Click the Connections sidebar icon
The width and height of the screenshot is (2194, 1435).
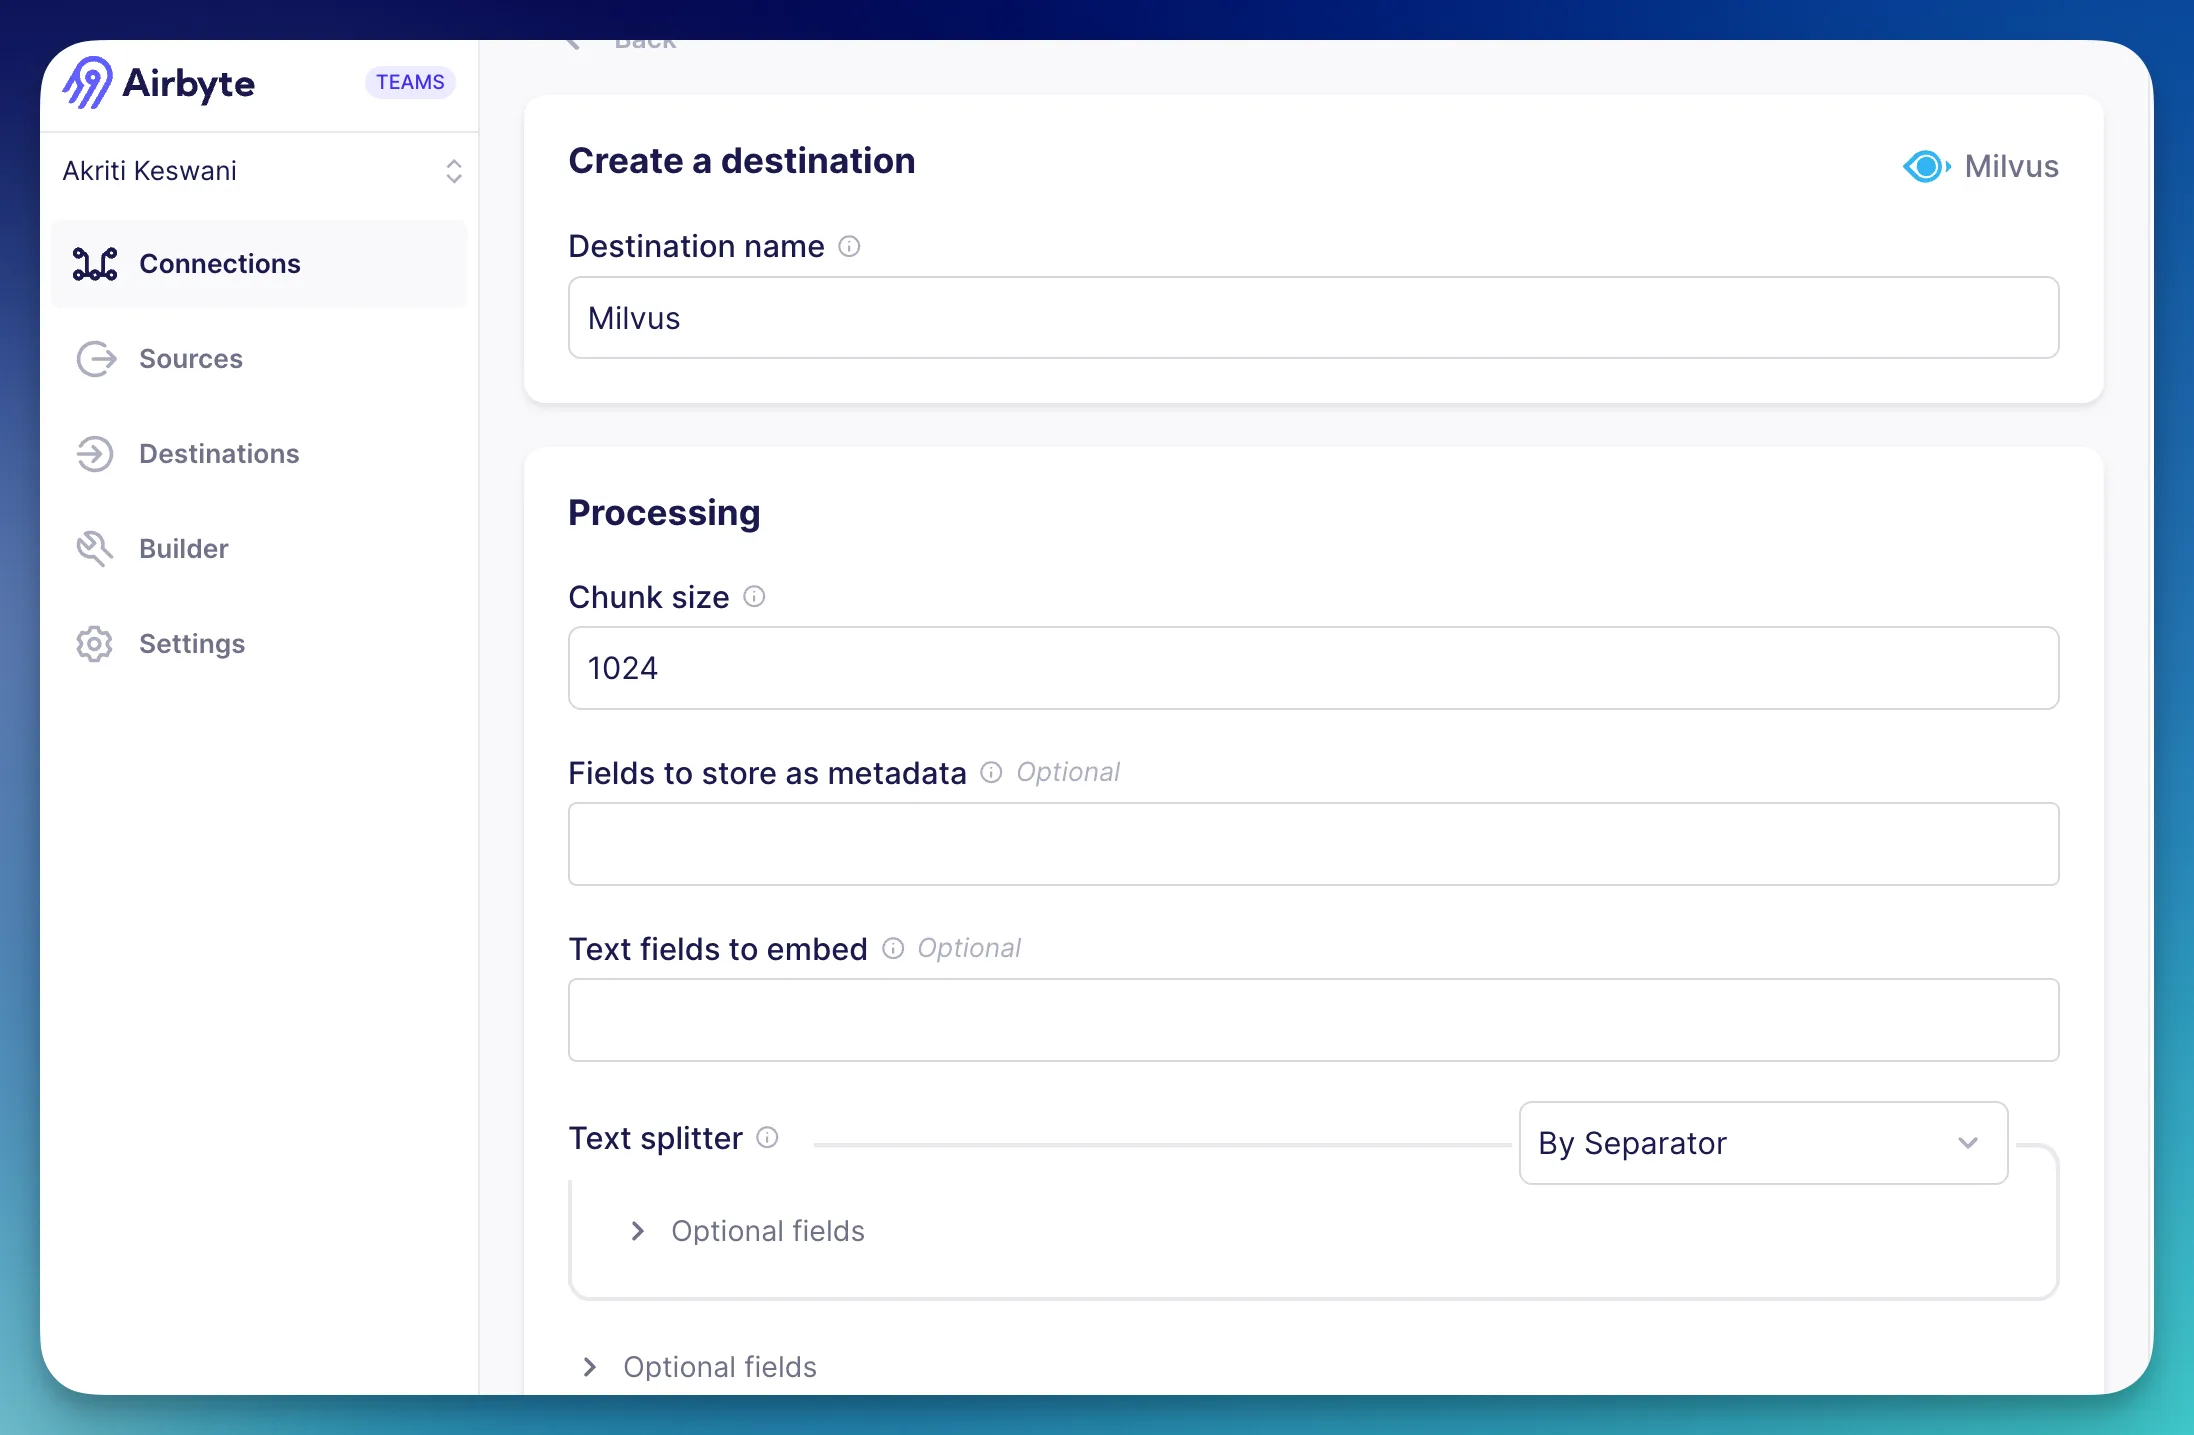click(x=95, y=264)
